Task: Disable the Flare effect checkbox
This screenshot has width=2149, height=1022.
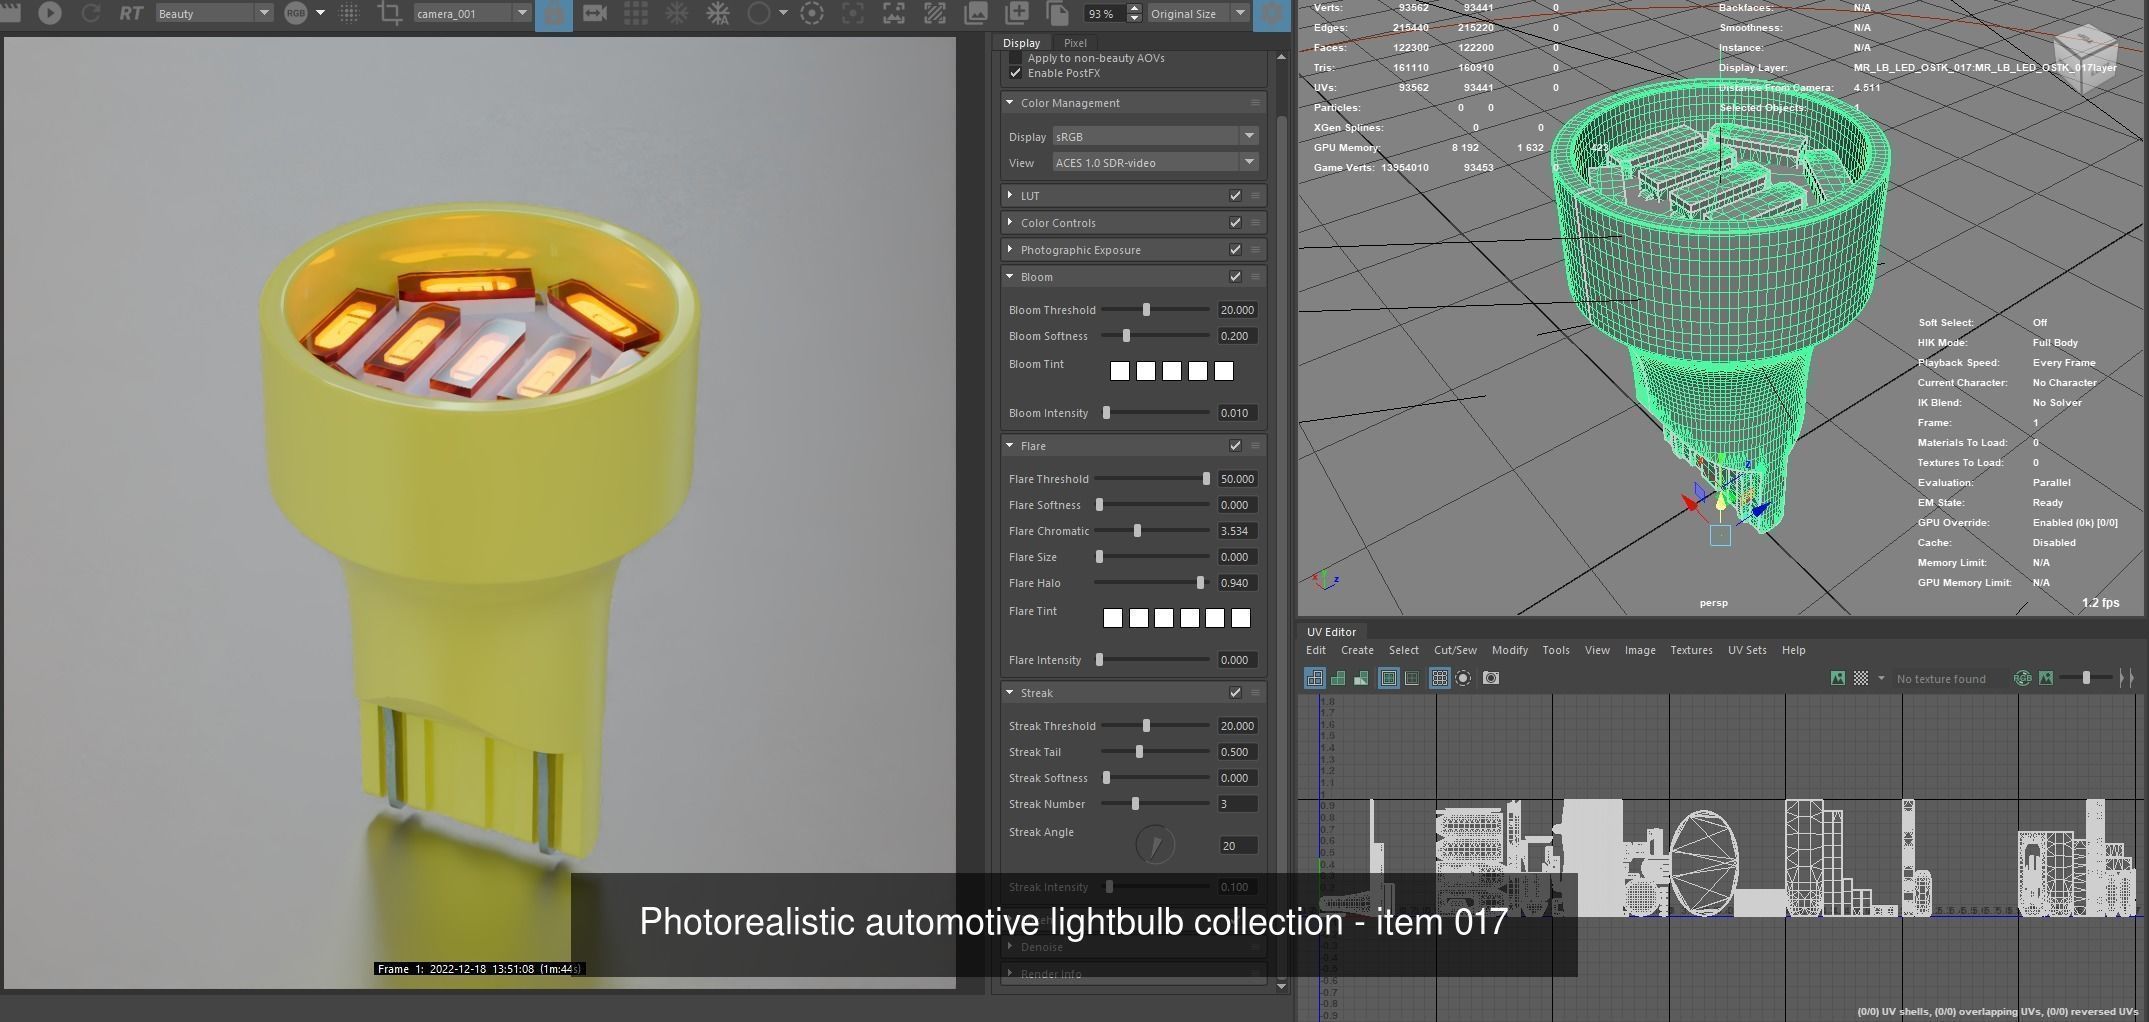Action: [x=1235, y=446]
